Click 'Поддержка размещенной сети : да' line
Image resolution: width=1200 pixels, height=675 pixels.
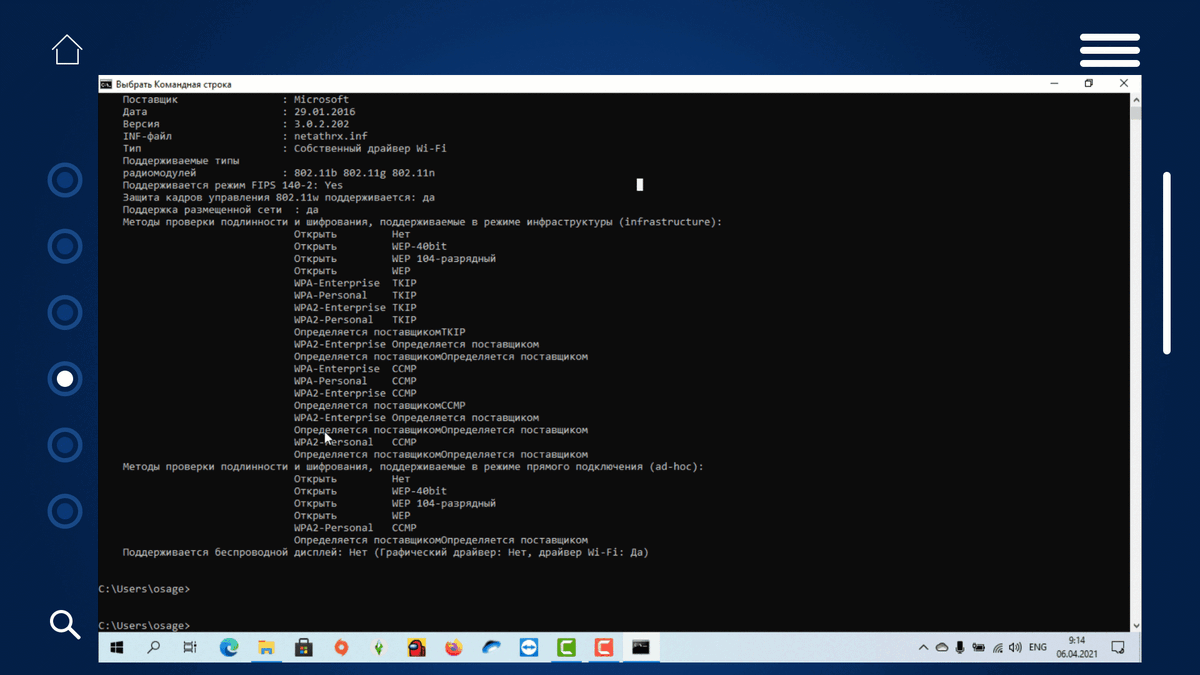[220, 210]
